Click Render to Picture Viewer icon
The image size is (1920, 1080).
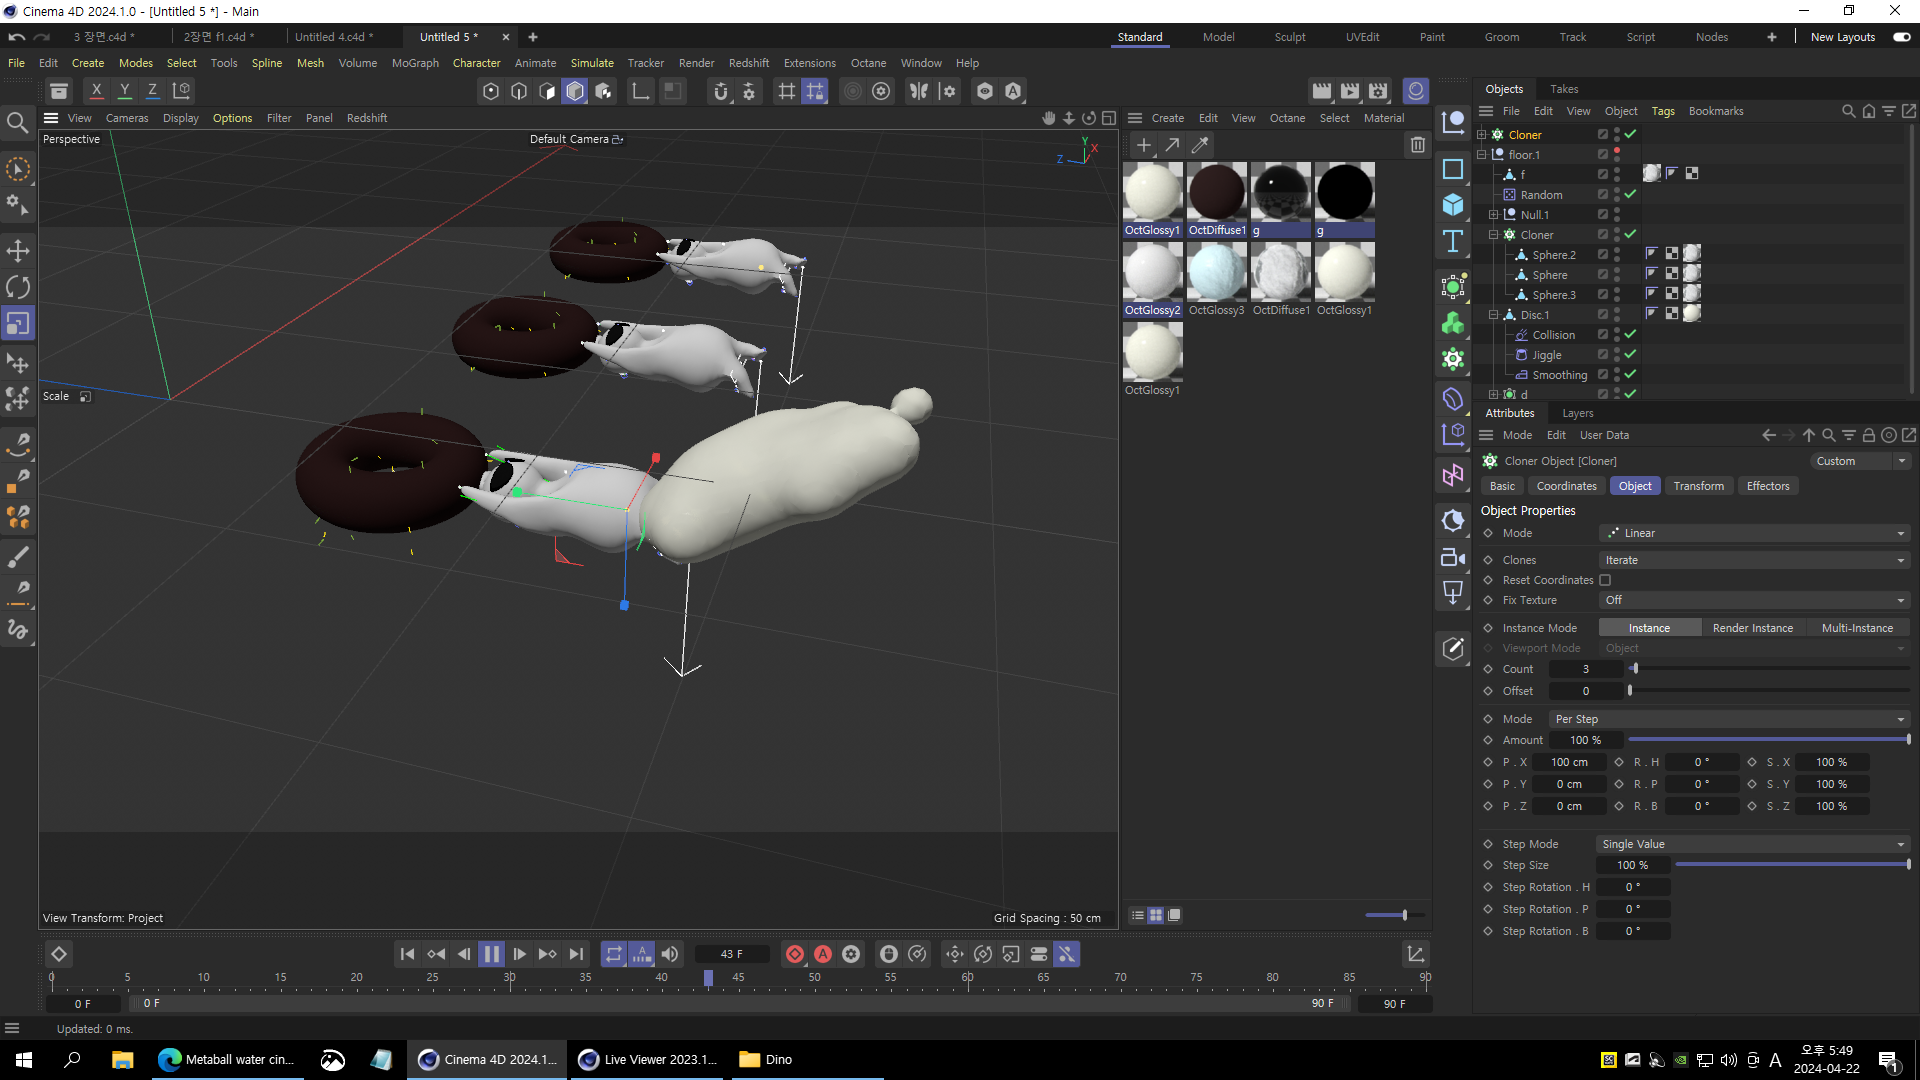(1350, 91)
